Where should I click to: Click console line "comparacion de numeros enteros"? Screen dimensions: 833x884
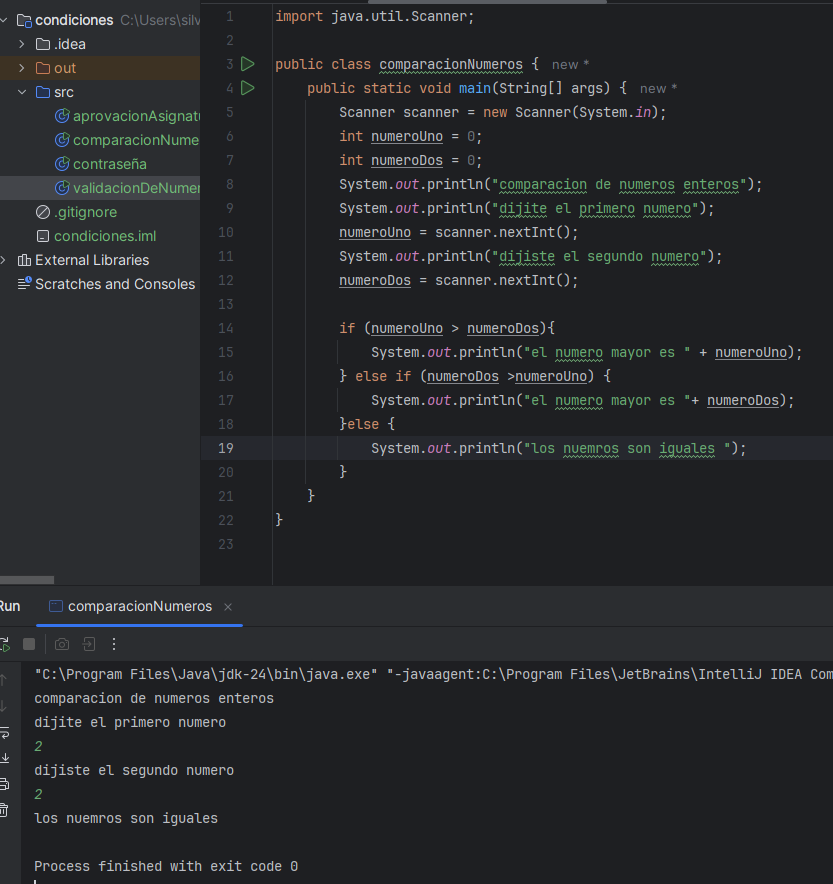click(154, 699)
